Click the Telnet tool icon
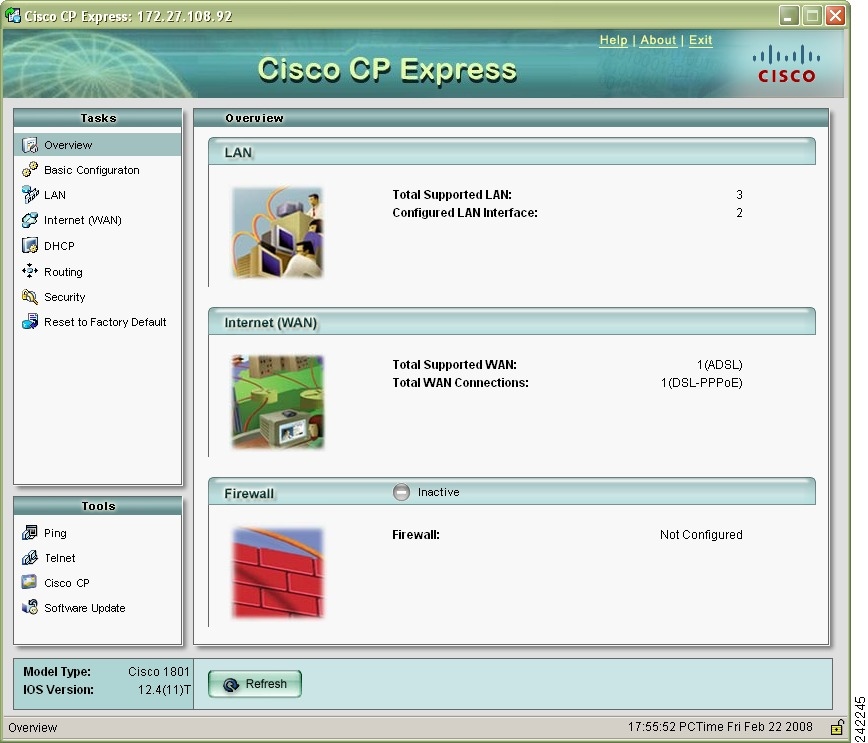The image size is (868, 743). 30,558
